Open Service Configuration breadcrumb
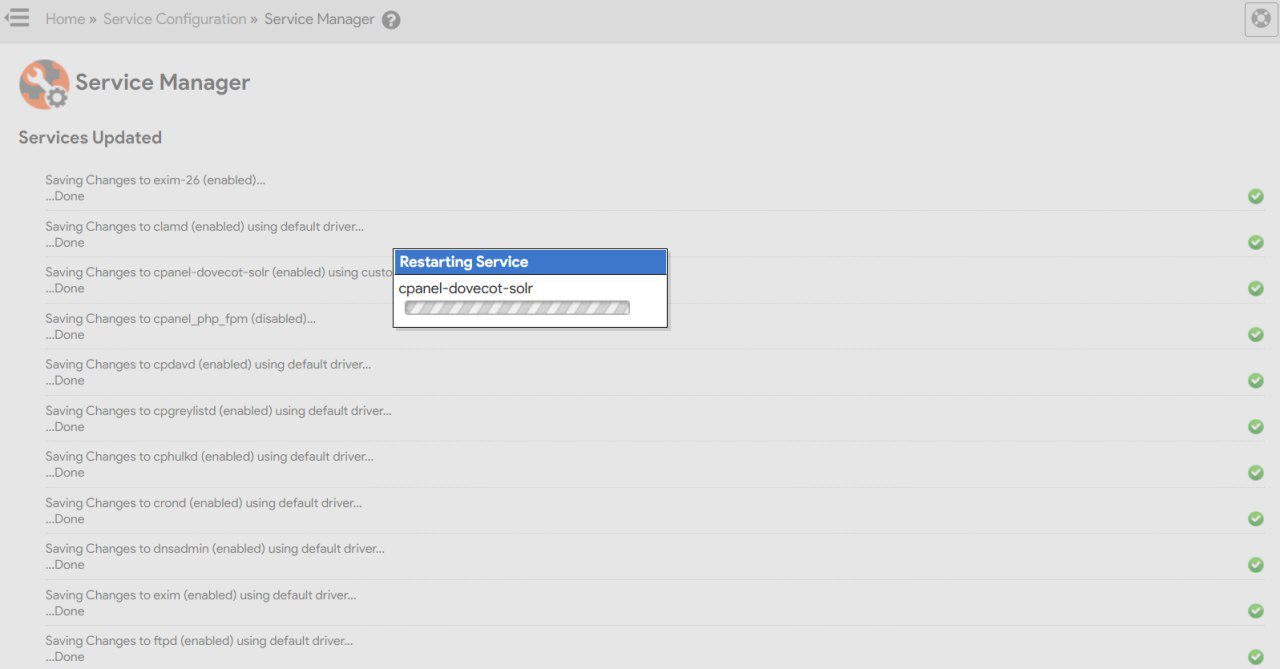Viewport: 1280px width, 669px height. pos(174,19)
